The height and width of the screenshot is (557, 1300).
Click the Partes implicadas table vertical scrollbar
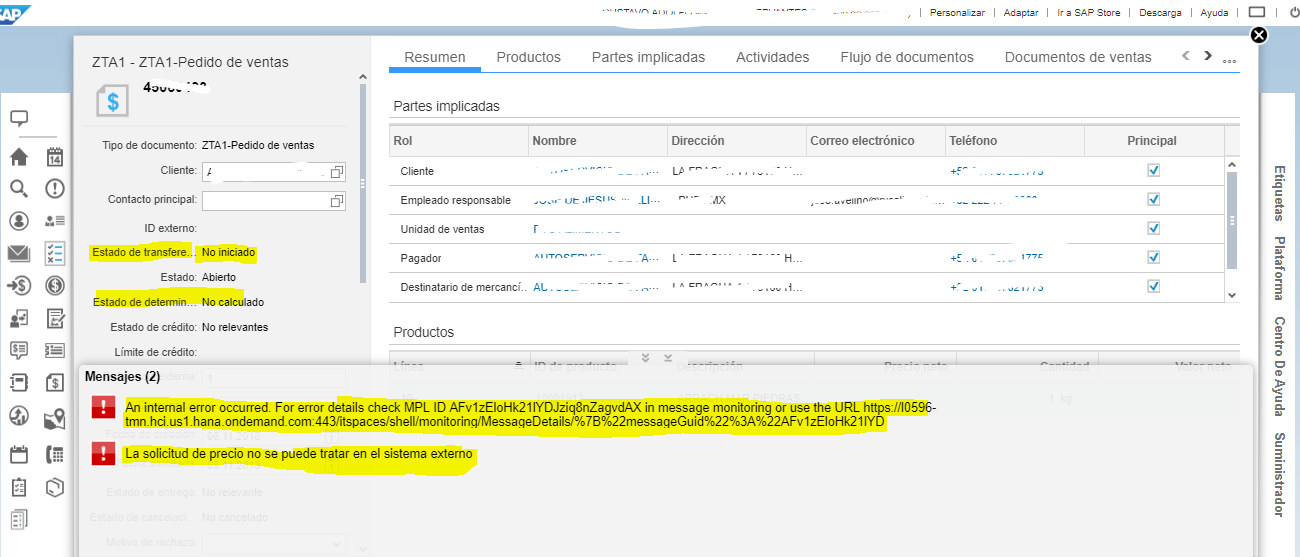click(x=1232, y=220)
